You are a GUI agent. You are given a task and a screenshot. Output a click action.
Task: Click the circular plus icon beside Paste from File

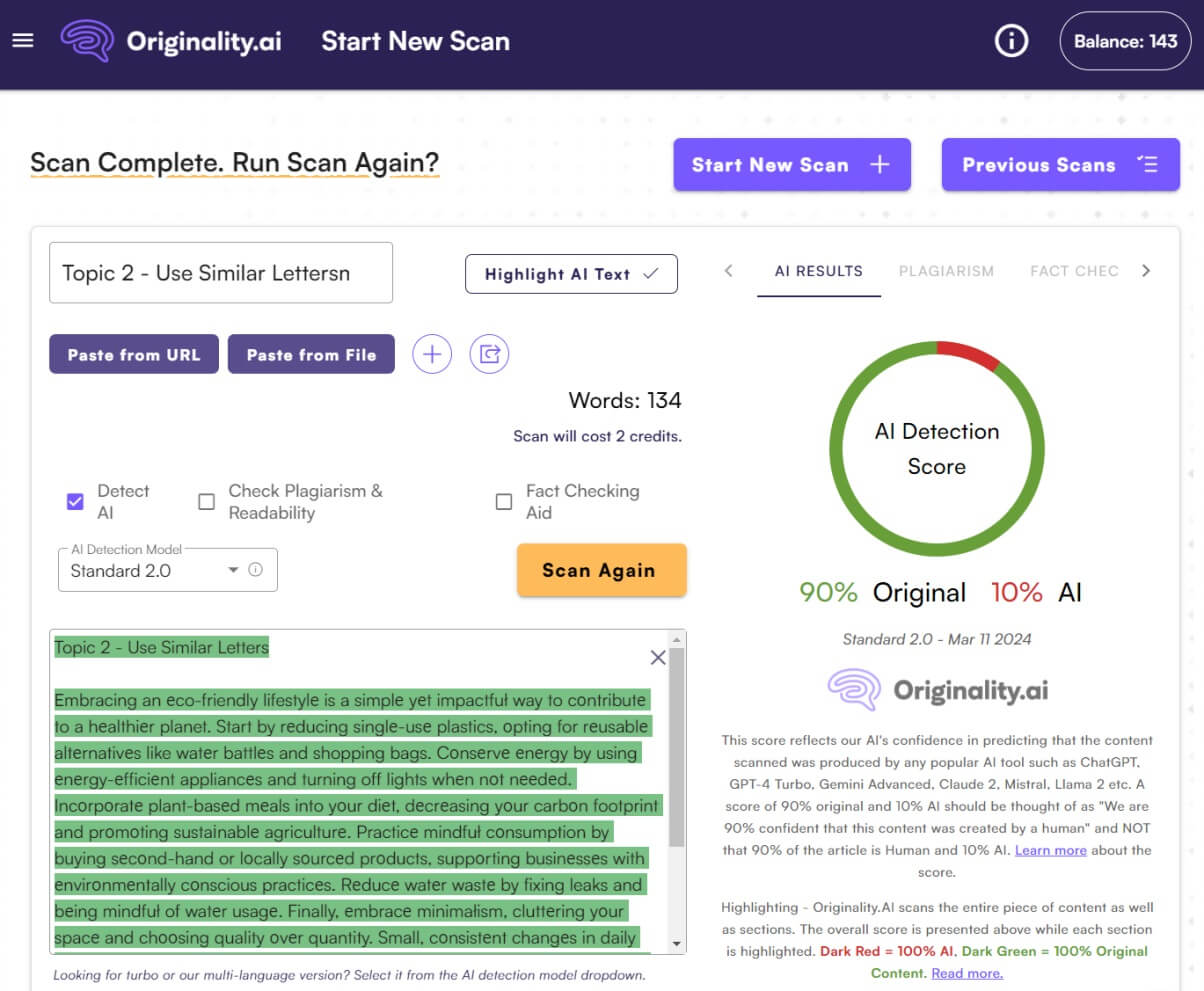pos(432,354)
